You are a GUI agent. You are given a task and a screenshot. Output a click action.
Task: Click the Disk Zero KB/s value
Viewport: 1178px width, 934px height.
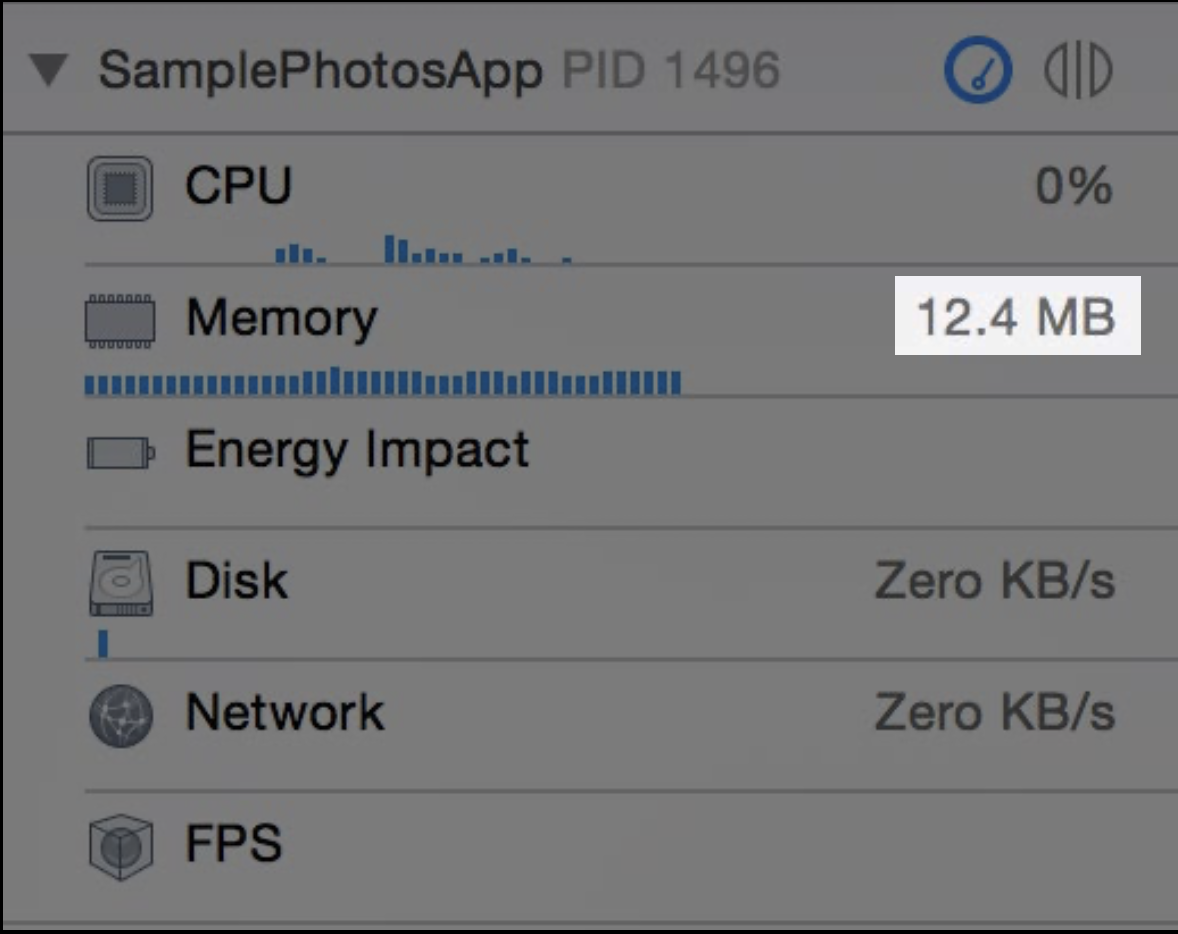995,581
